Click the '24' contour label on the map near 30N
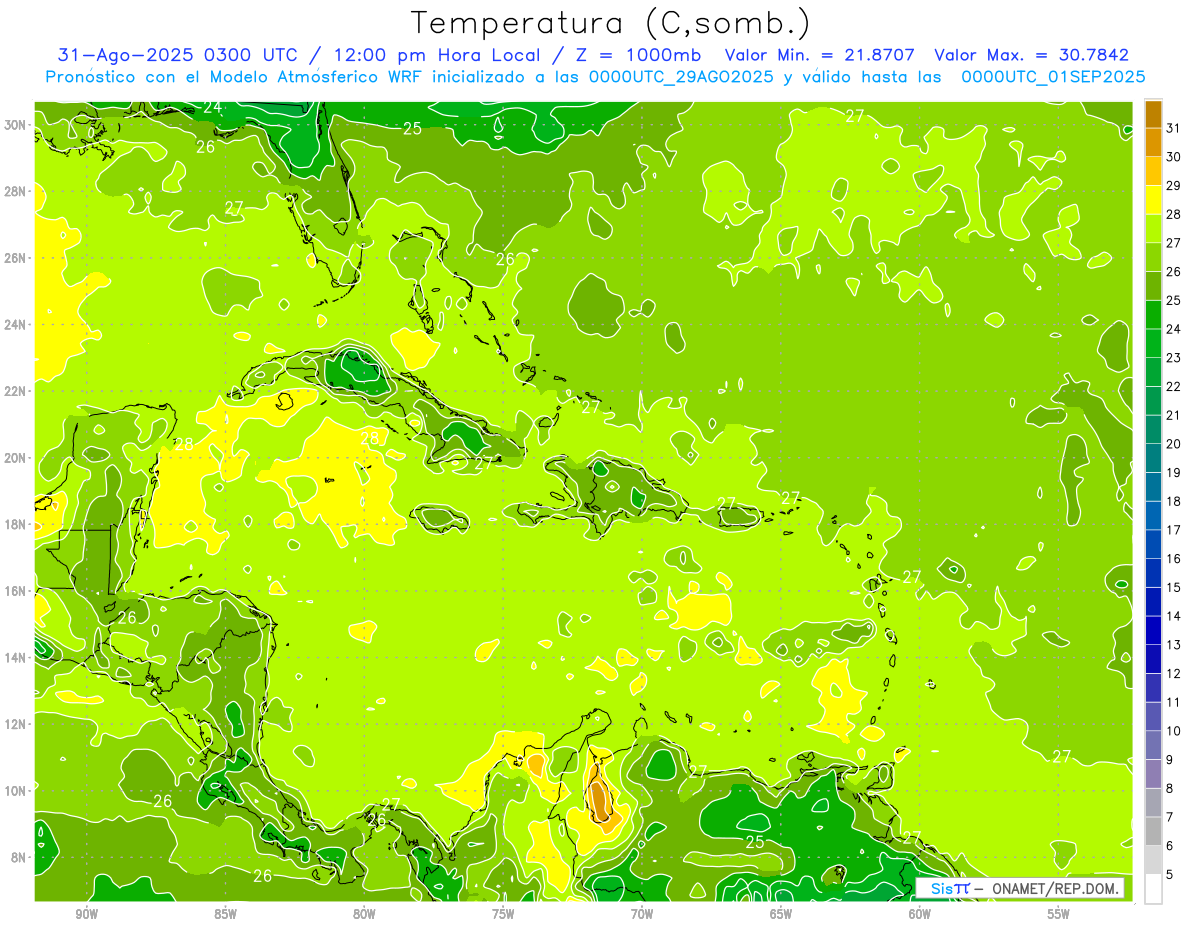The width and height of the screenshot is (1200, 927). click(213, 107)
